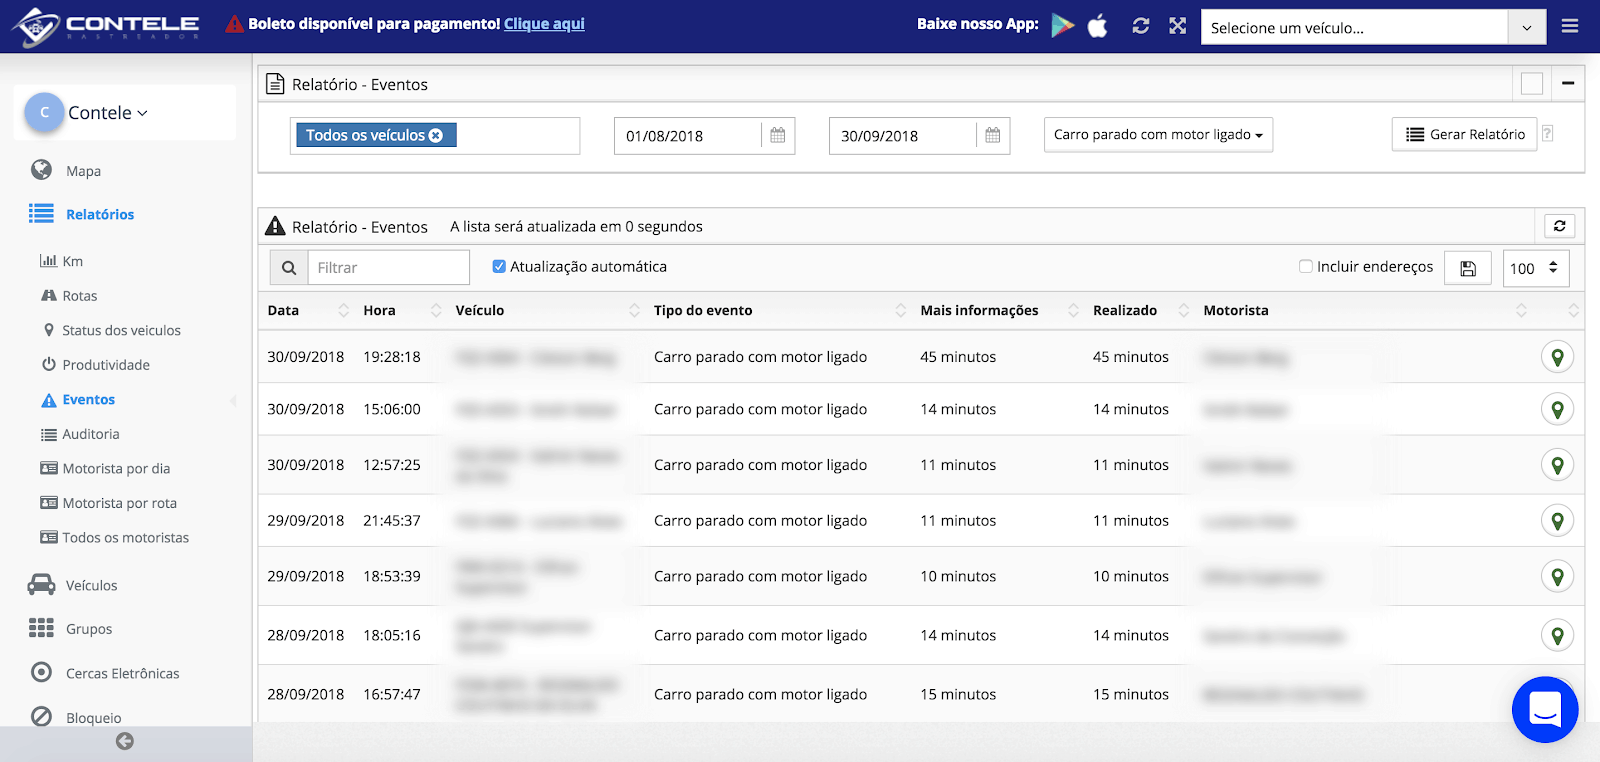The height and width of the screenshot is (762, 1600).
Task: Toggle the empty square box in report header
Action: (x=1532, y=84)
